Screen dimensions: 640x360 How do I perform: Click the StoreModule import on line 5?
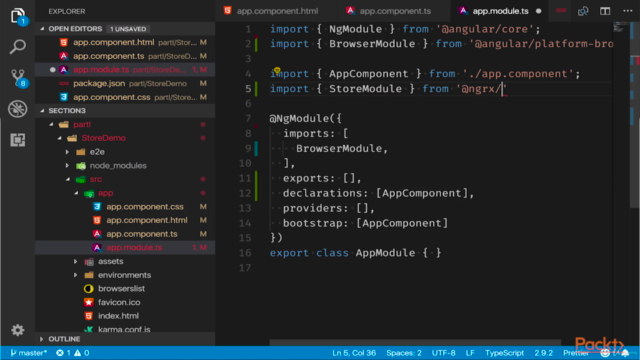coord(365,89)
